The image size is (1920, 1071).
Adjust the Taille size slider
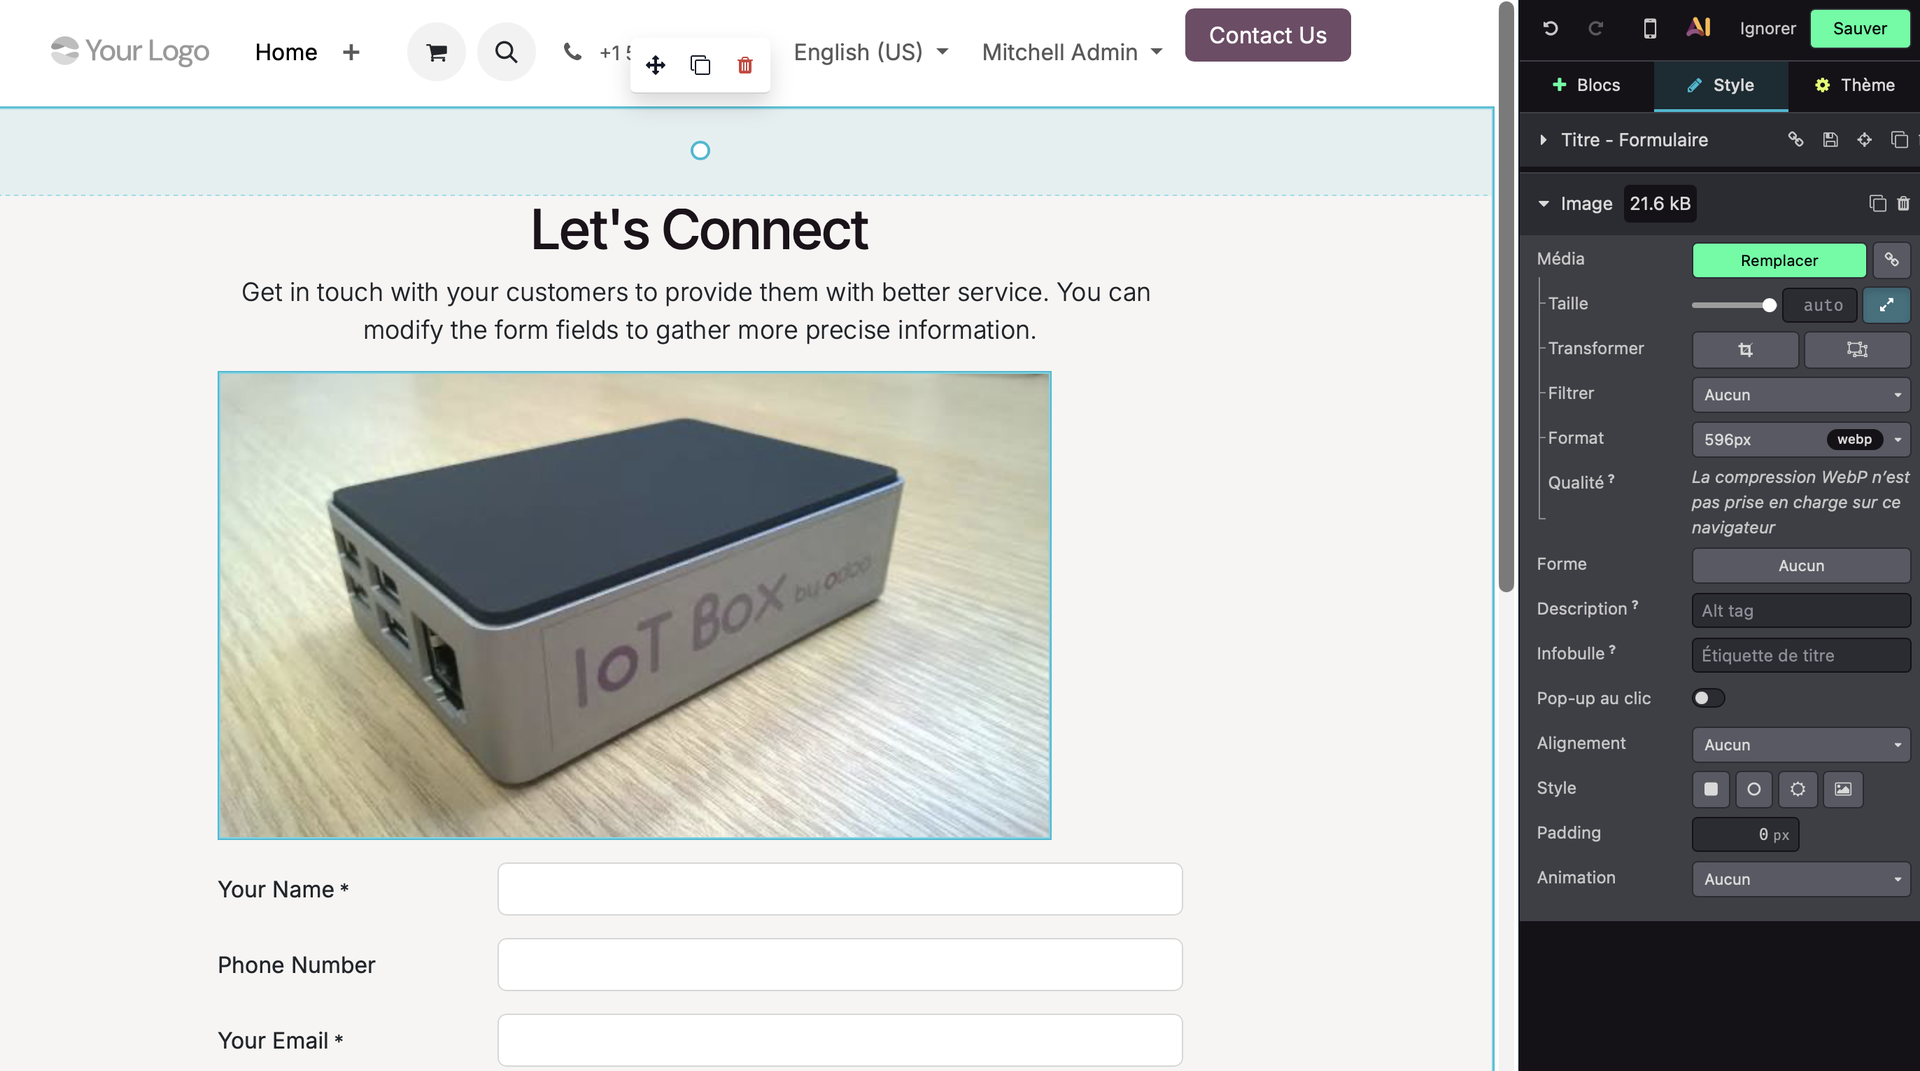[1733, 305]
